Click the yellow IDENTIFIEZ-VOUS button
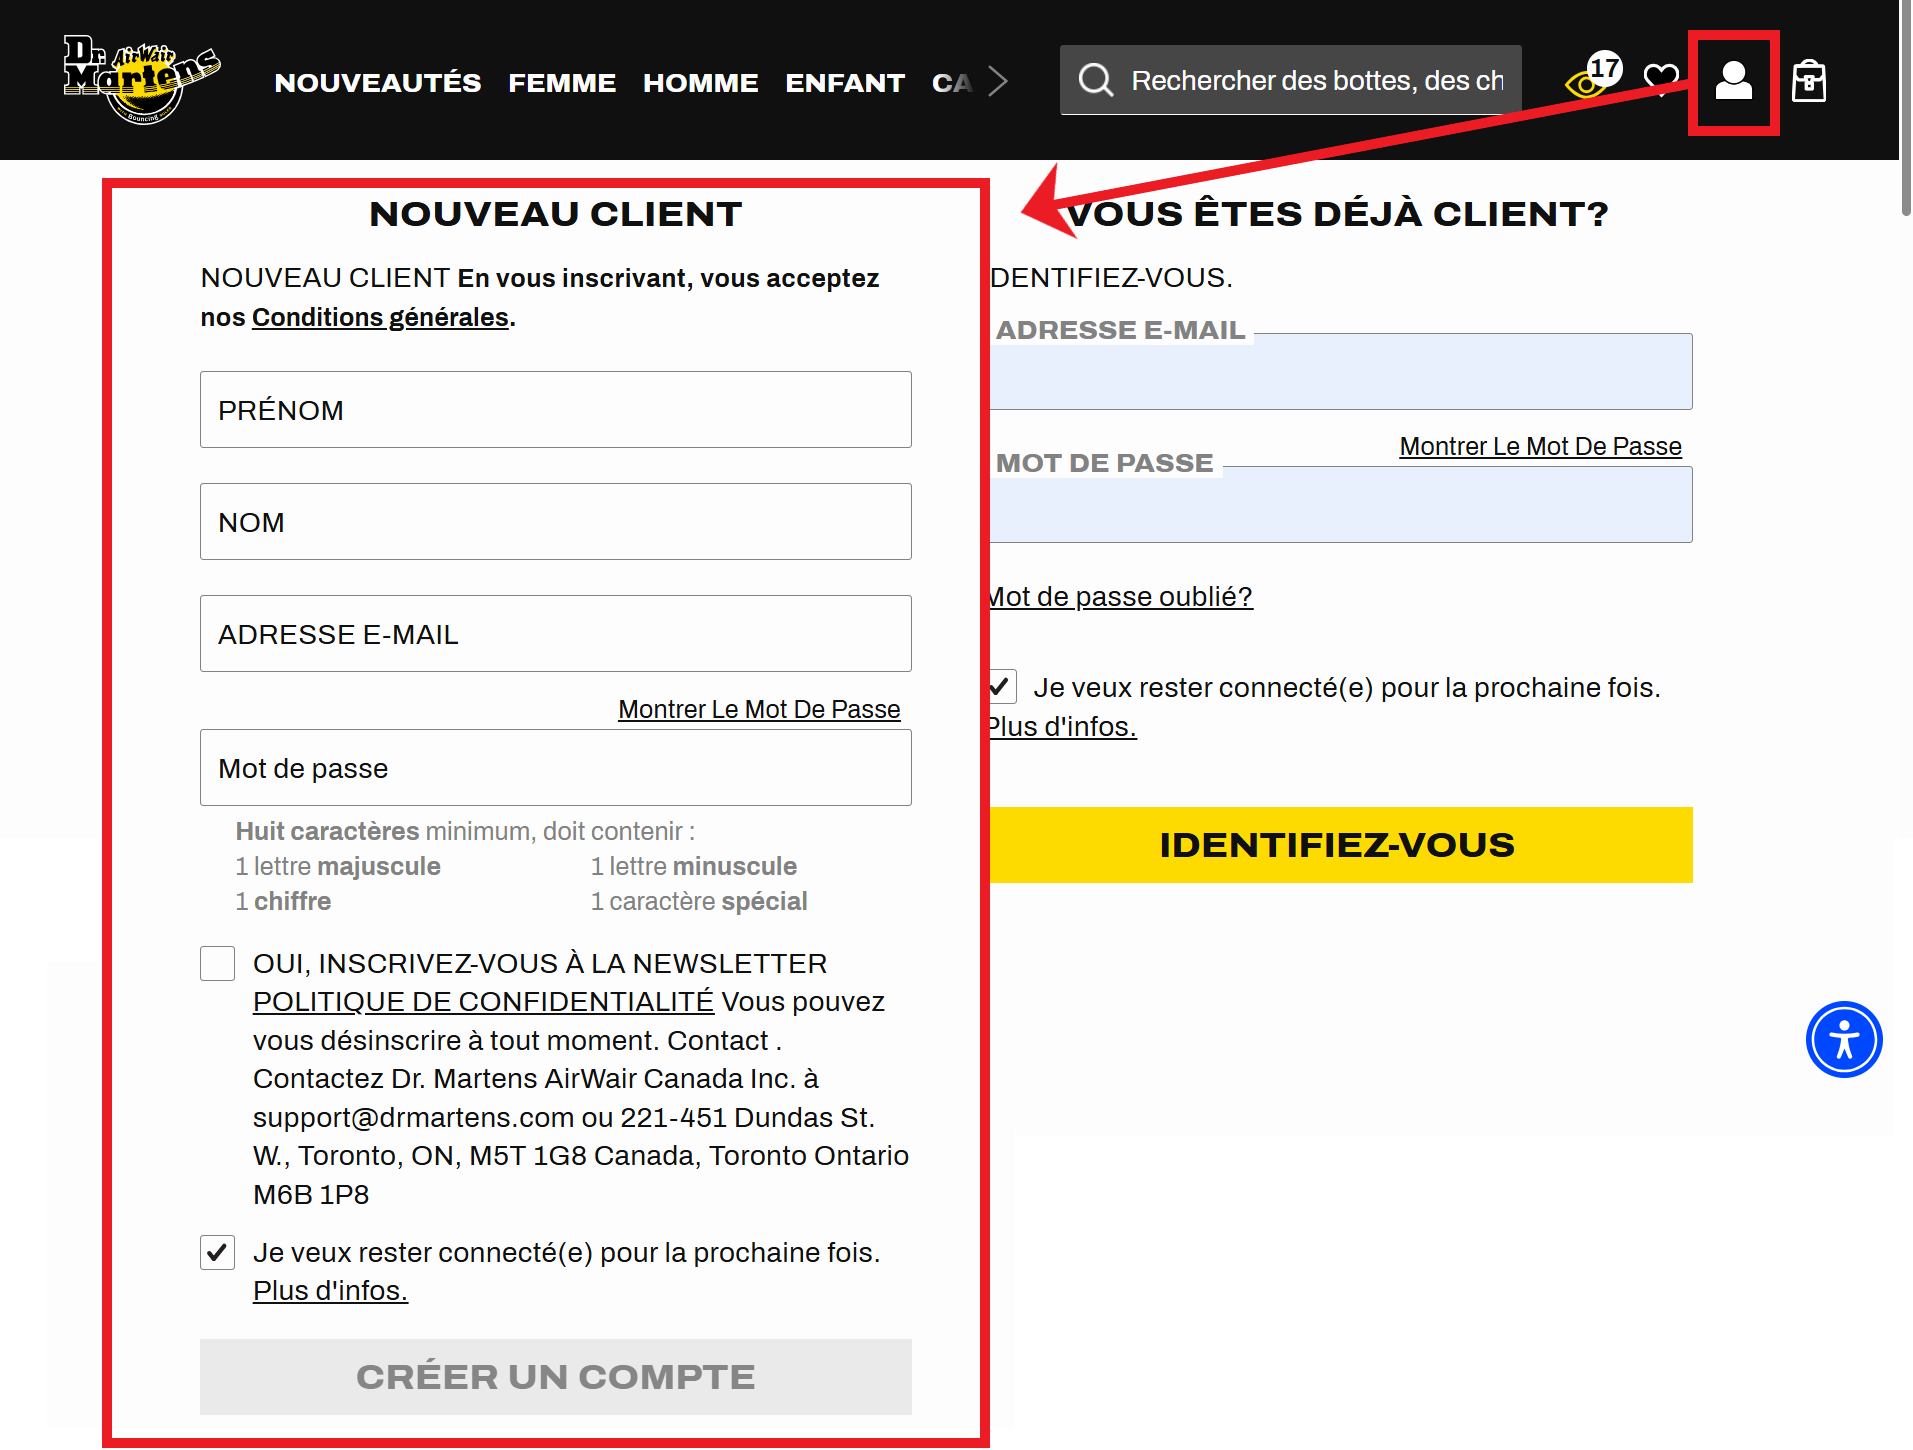The image size is (1913, 1450). [1337, 845]
